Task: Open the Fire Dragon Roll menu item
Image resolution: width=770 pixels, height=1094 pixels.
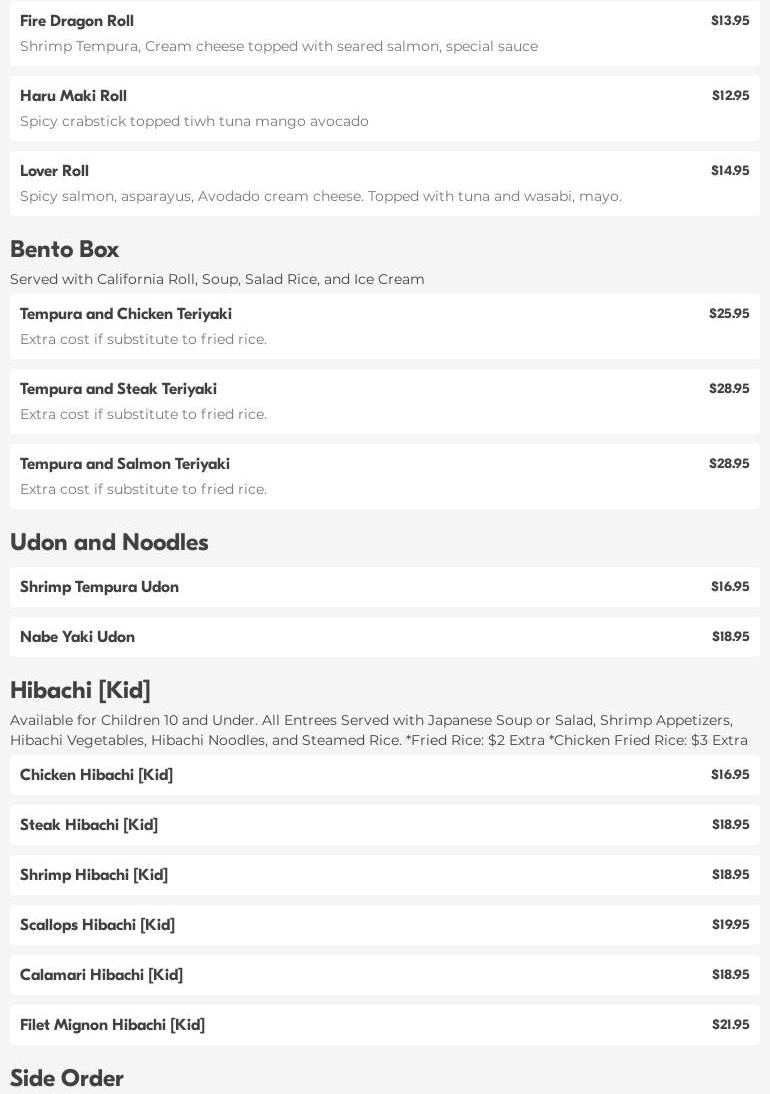Action: (384, 33)
